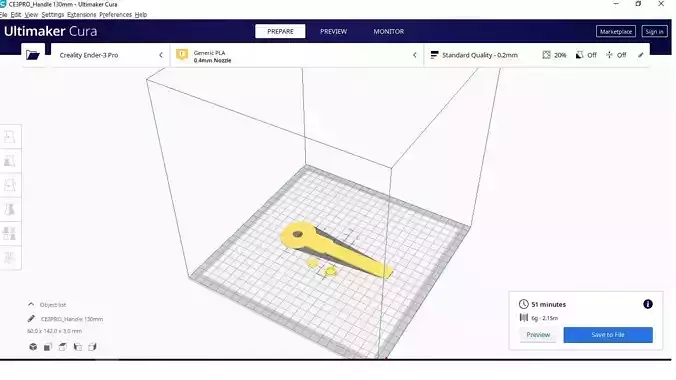Collapse the Object list panel

point(31,305)
